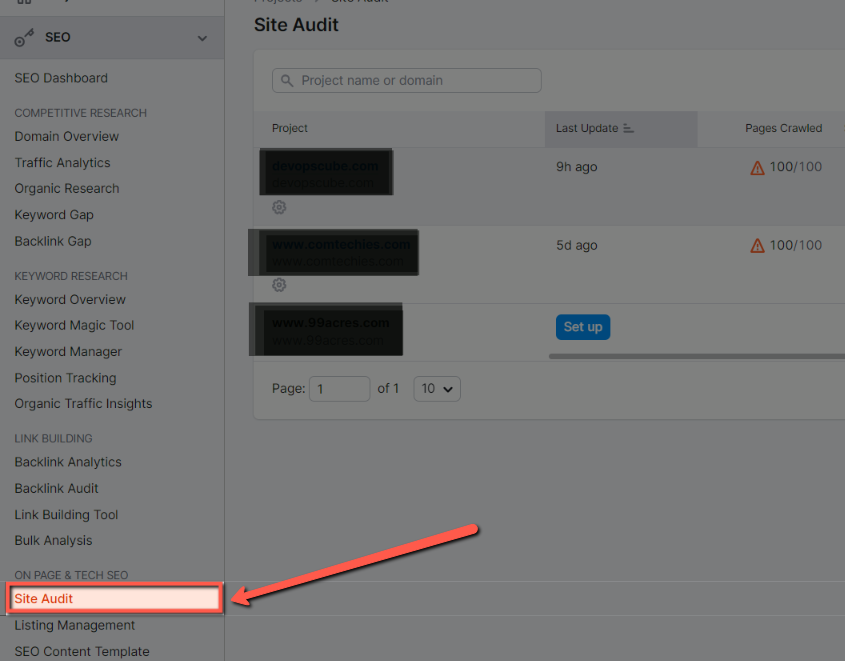Collapse the SEO section with its chevron
Image resolution: width=845 pixels, height=661 pixels.
(202, 37)
